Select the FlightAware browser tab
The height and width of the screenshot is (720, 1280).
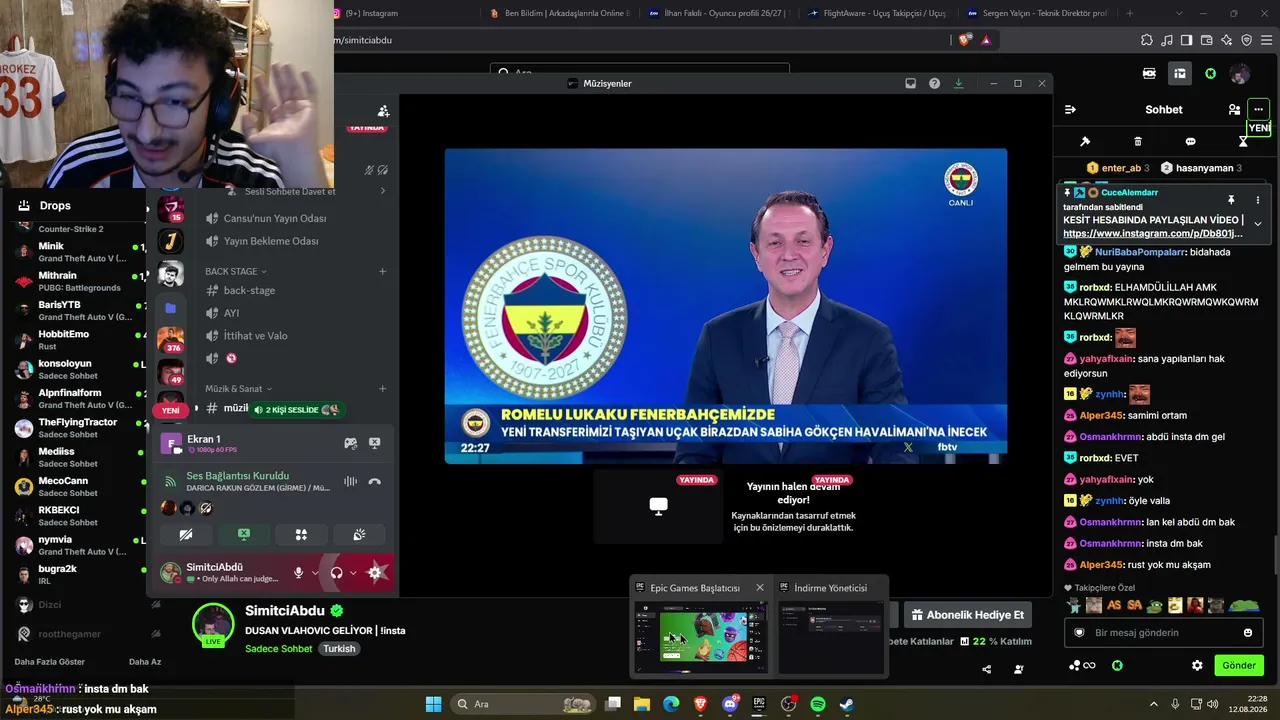pos(879,13)
